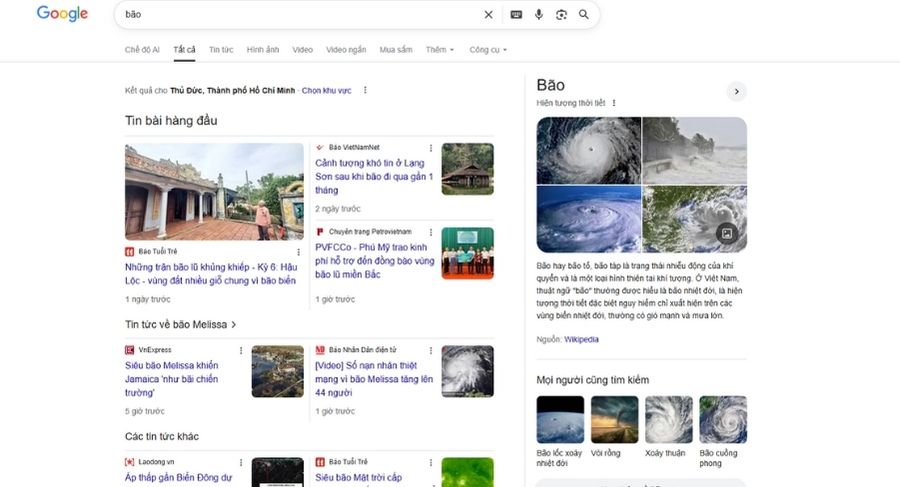Expand the Công cụ dropdown
This screenshot has width=900, height=487.
pyautogui.click(x=488, y=49)
